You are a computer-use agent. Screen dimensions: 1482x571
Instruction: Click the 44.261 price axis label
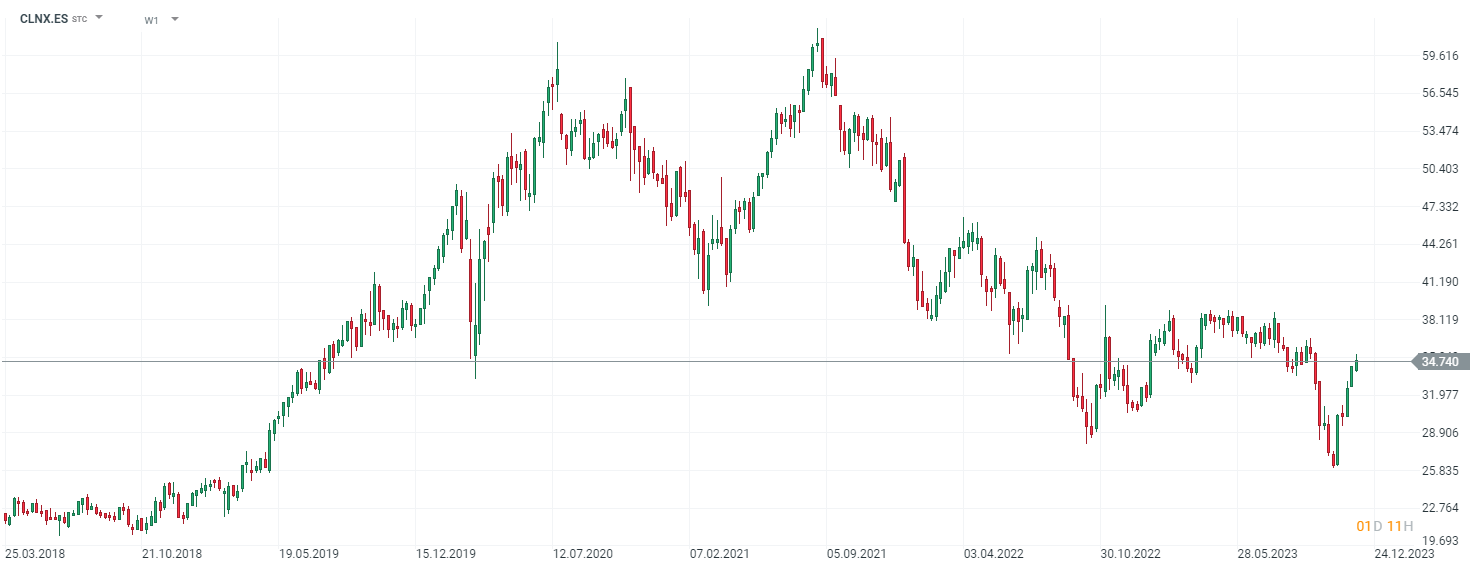click(1439, 244)
